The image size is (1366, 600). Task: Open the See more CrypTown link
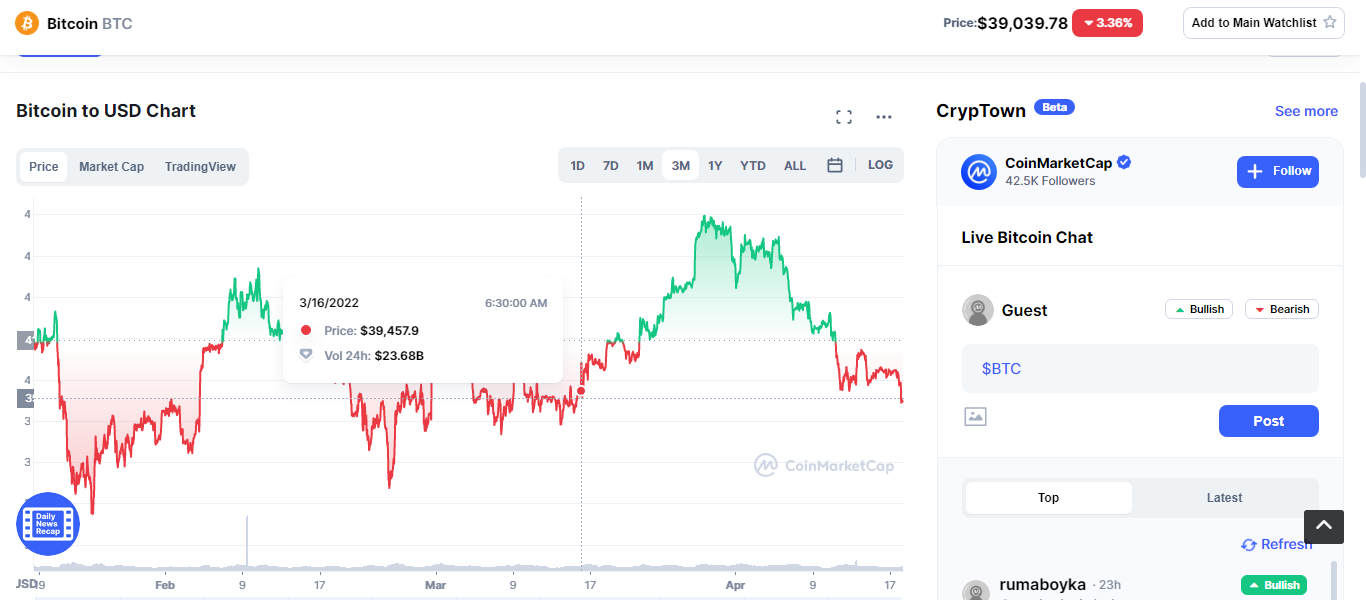(1306, 111)
